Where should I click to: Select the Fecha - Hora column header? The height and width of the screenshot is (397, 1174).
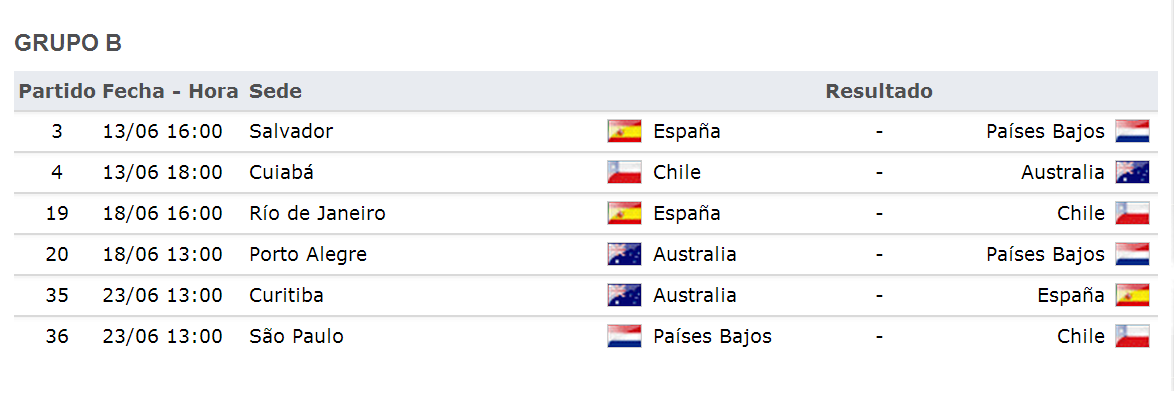pyautogui.click(x=171, y=91)
